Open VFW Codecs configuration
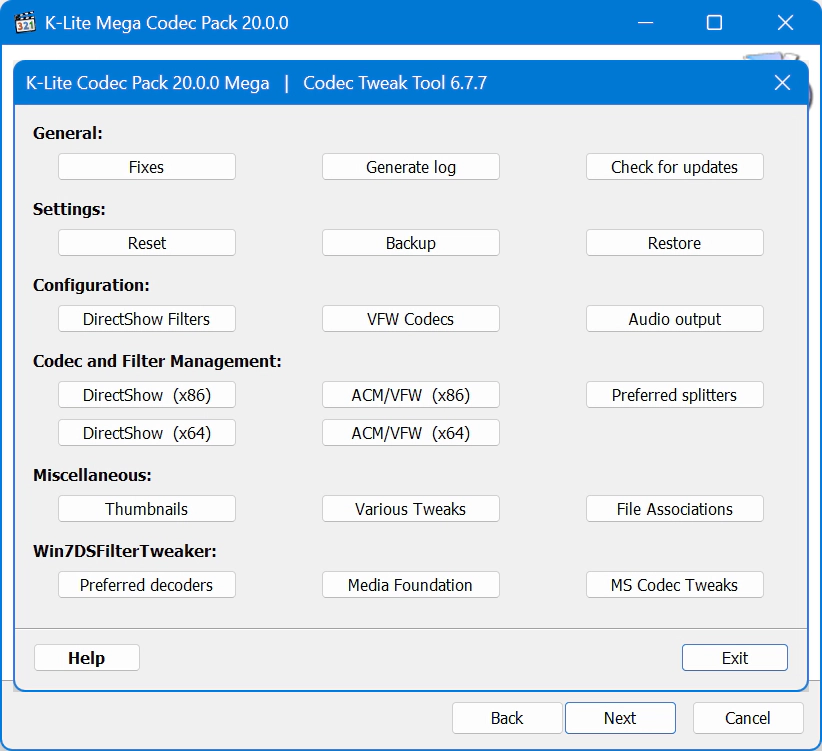Viewport: 822px width, 751px height. click(410, 319)
